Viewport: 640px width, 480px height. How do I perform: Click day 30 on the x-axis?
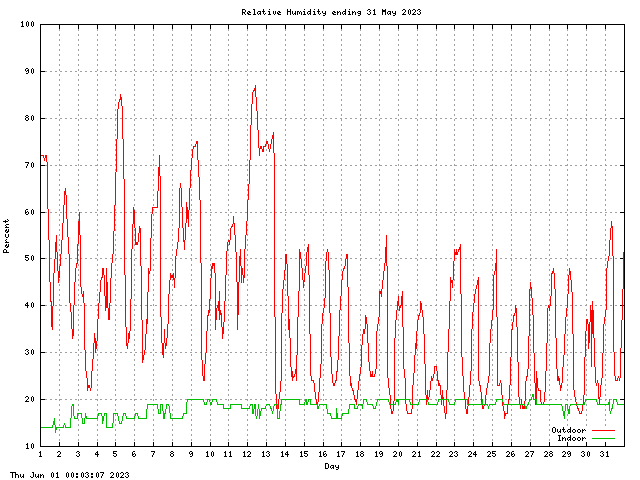[587, 454]
